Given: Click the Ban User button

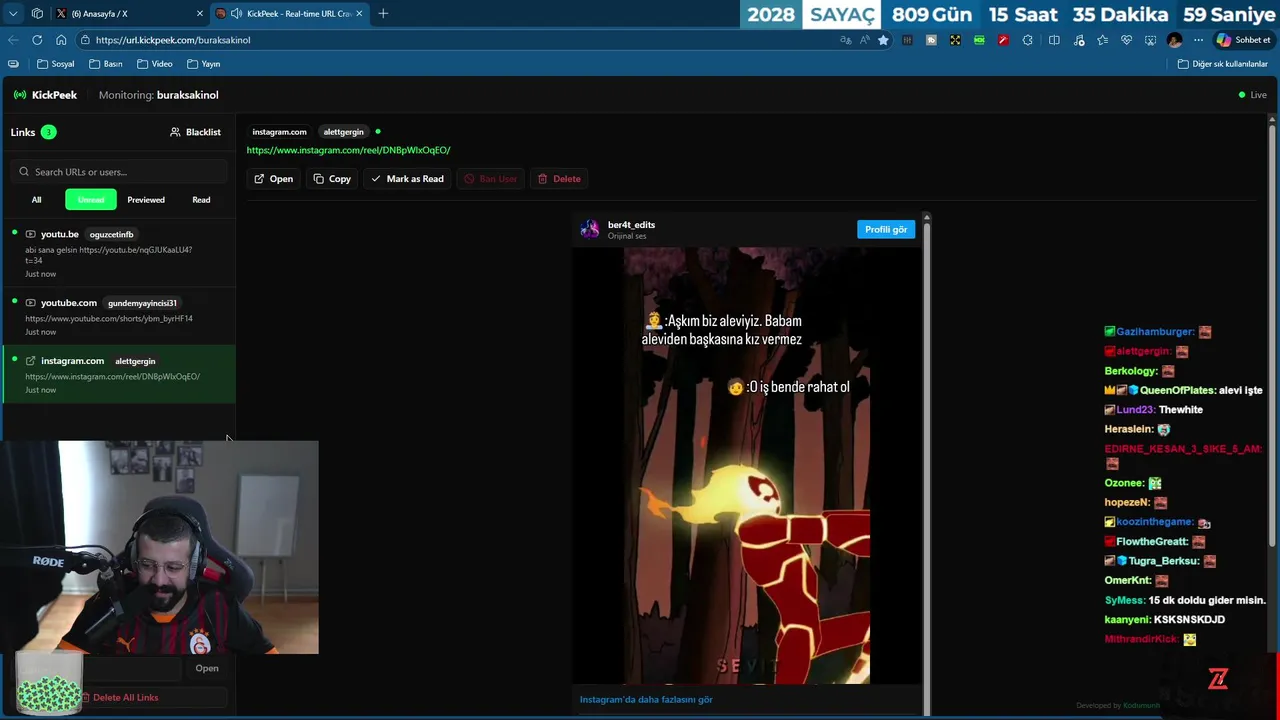Looking at the screenshot, I should [490, 179].
